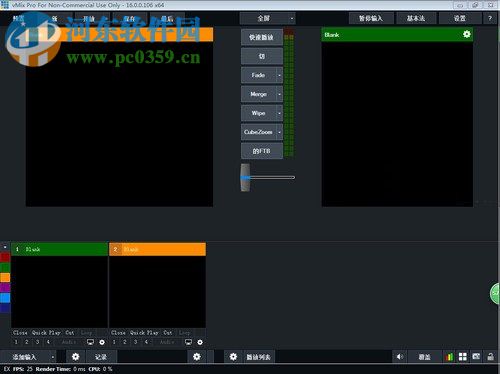Click the 快速播放 transition button
Screen dimensions: 500x374
(x=262, y=37)
